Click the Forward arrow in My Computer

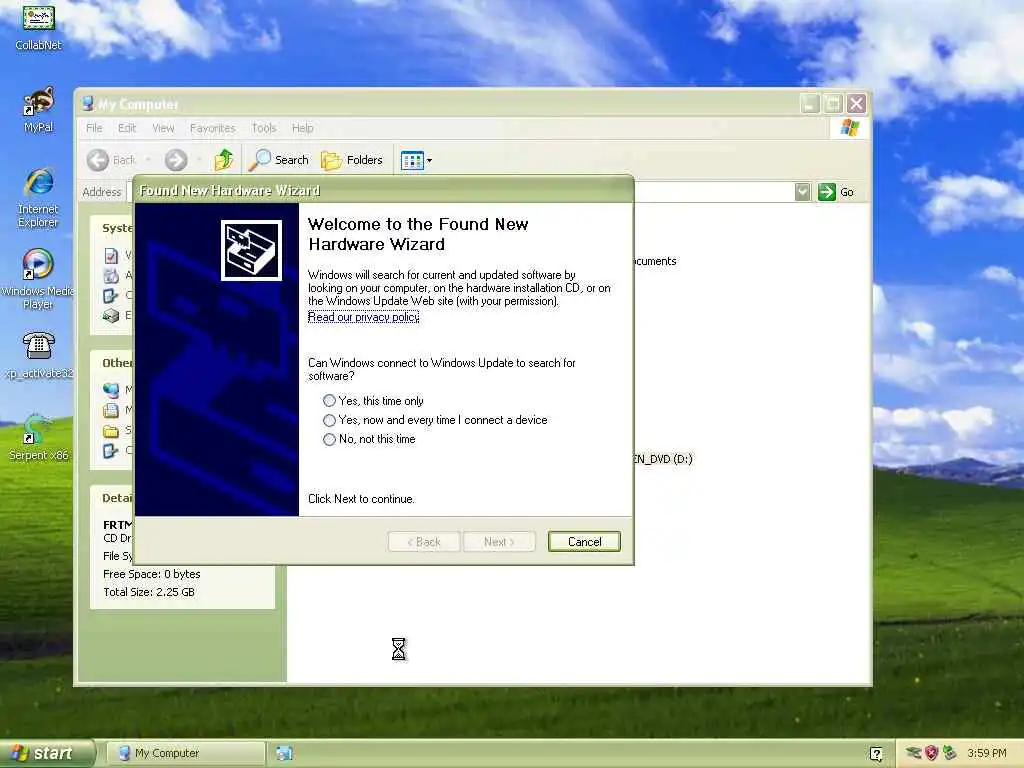(x=176, y=160)
